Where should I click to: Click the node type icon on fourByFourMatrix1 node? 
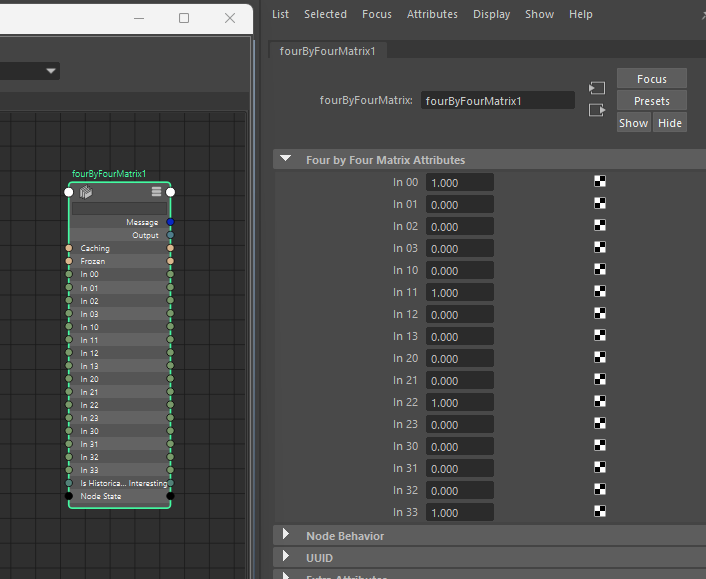(86, 192)
